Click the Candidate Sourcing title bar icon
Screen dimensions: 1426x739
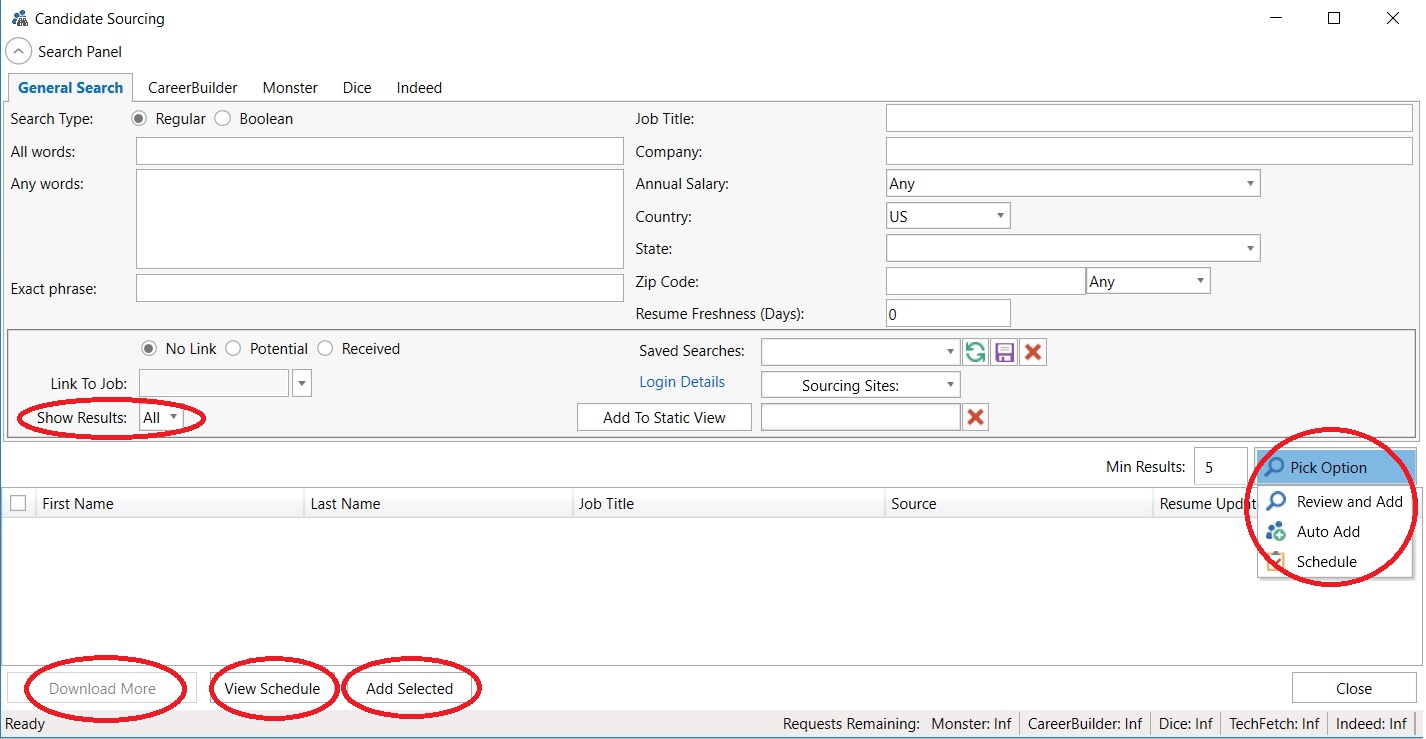(19, 18)
